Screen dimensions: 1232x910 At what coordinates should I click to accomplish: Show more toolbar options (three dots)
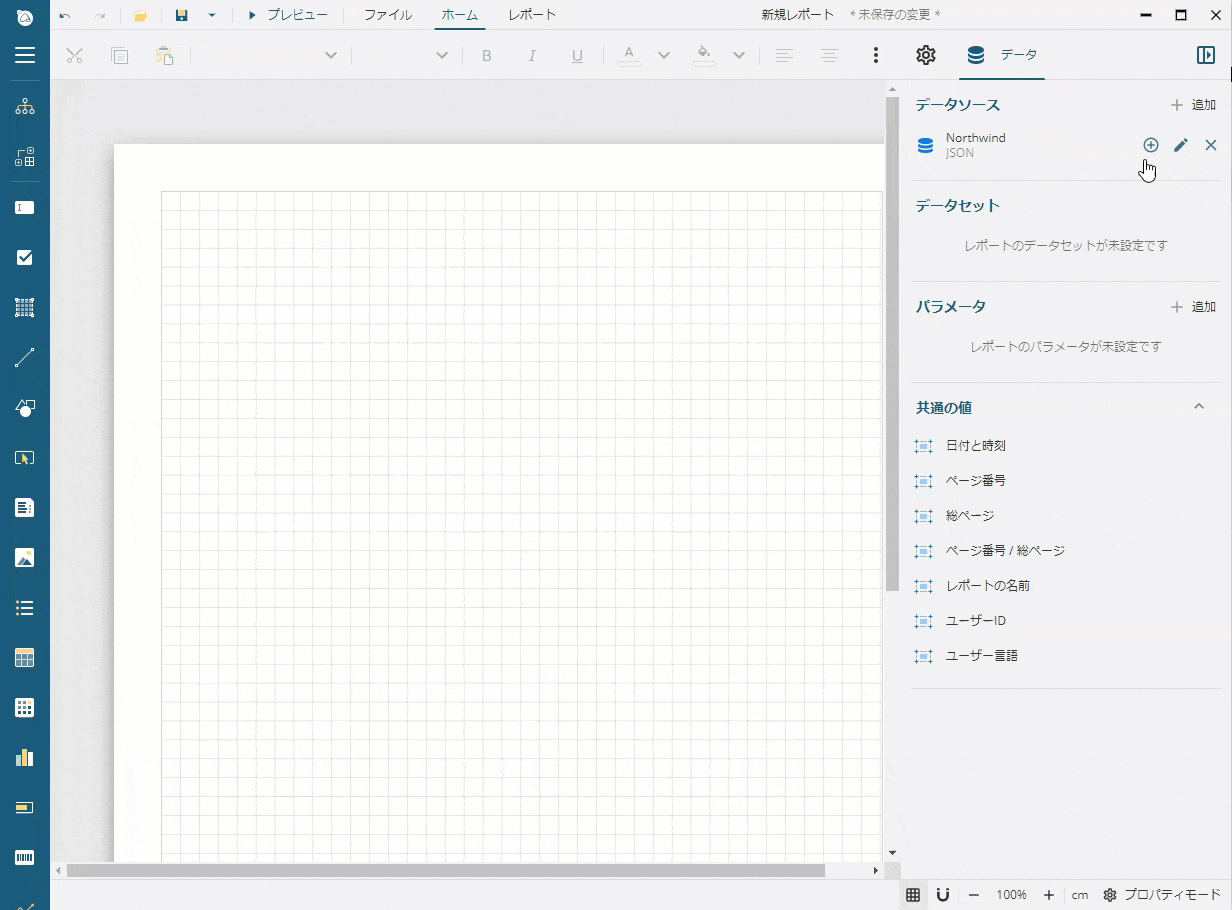(x=876, y=56)
